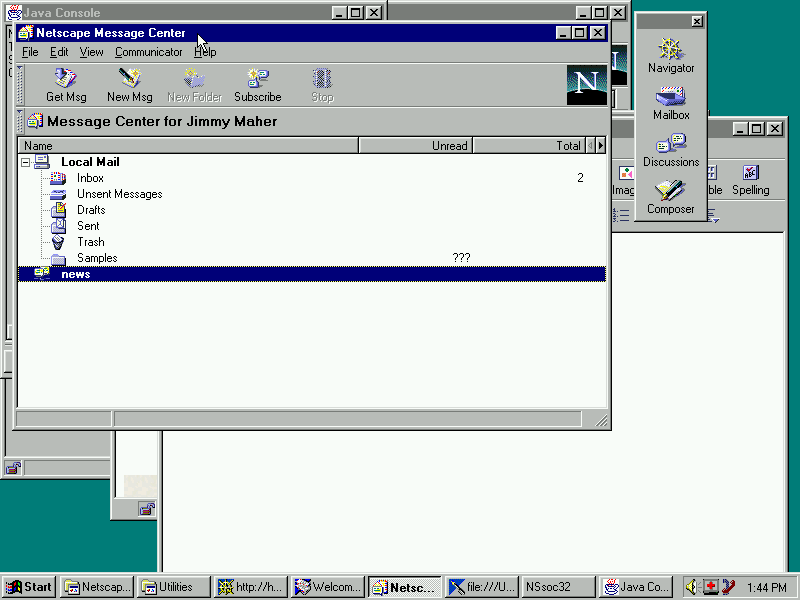
Task: Open the Communicator menu
Action: click(x=148, y=52)
